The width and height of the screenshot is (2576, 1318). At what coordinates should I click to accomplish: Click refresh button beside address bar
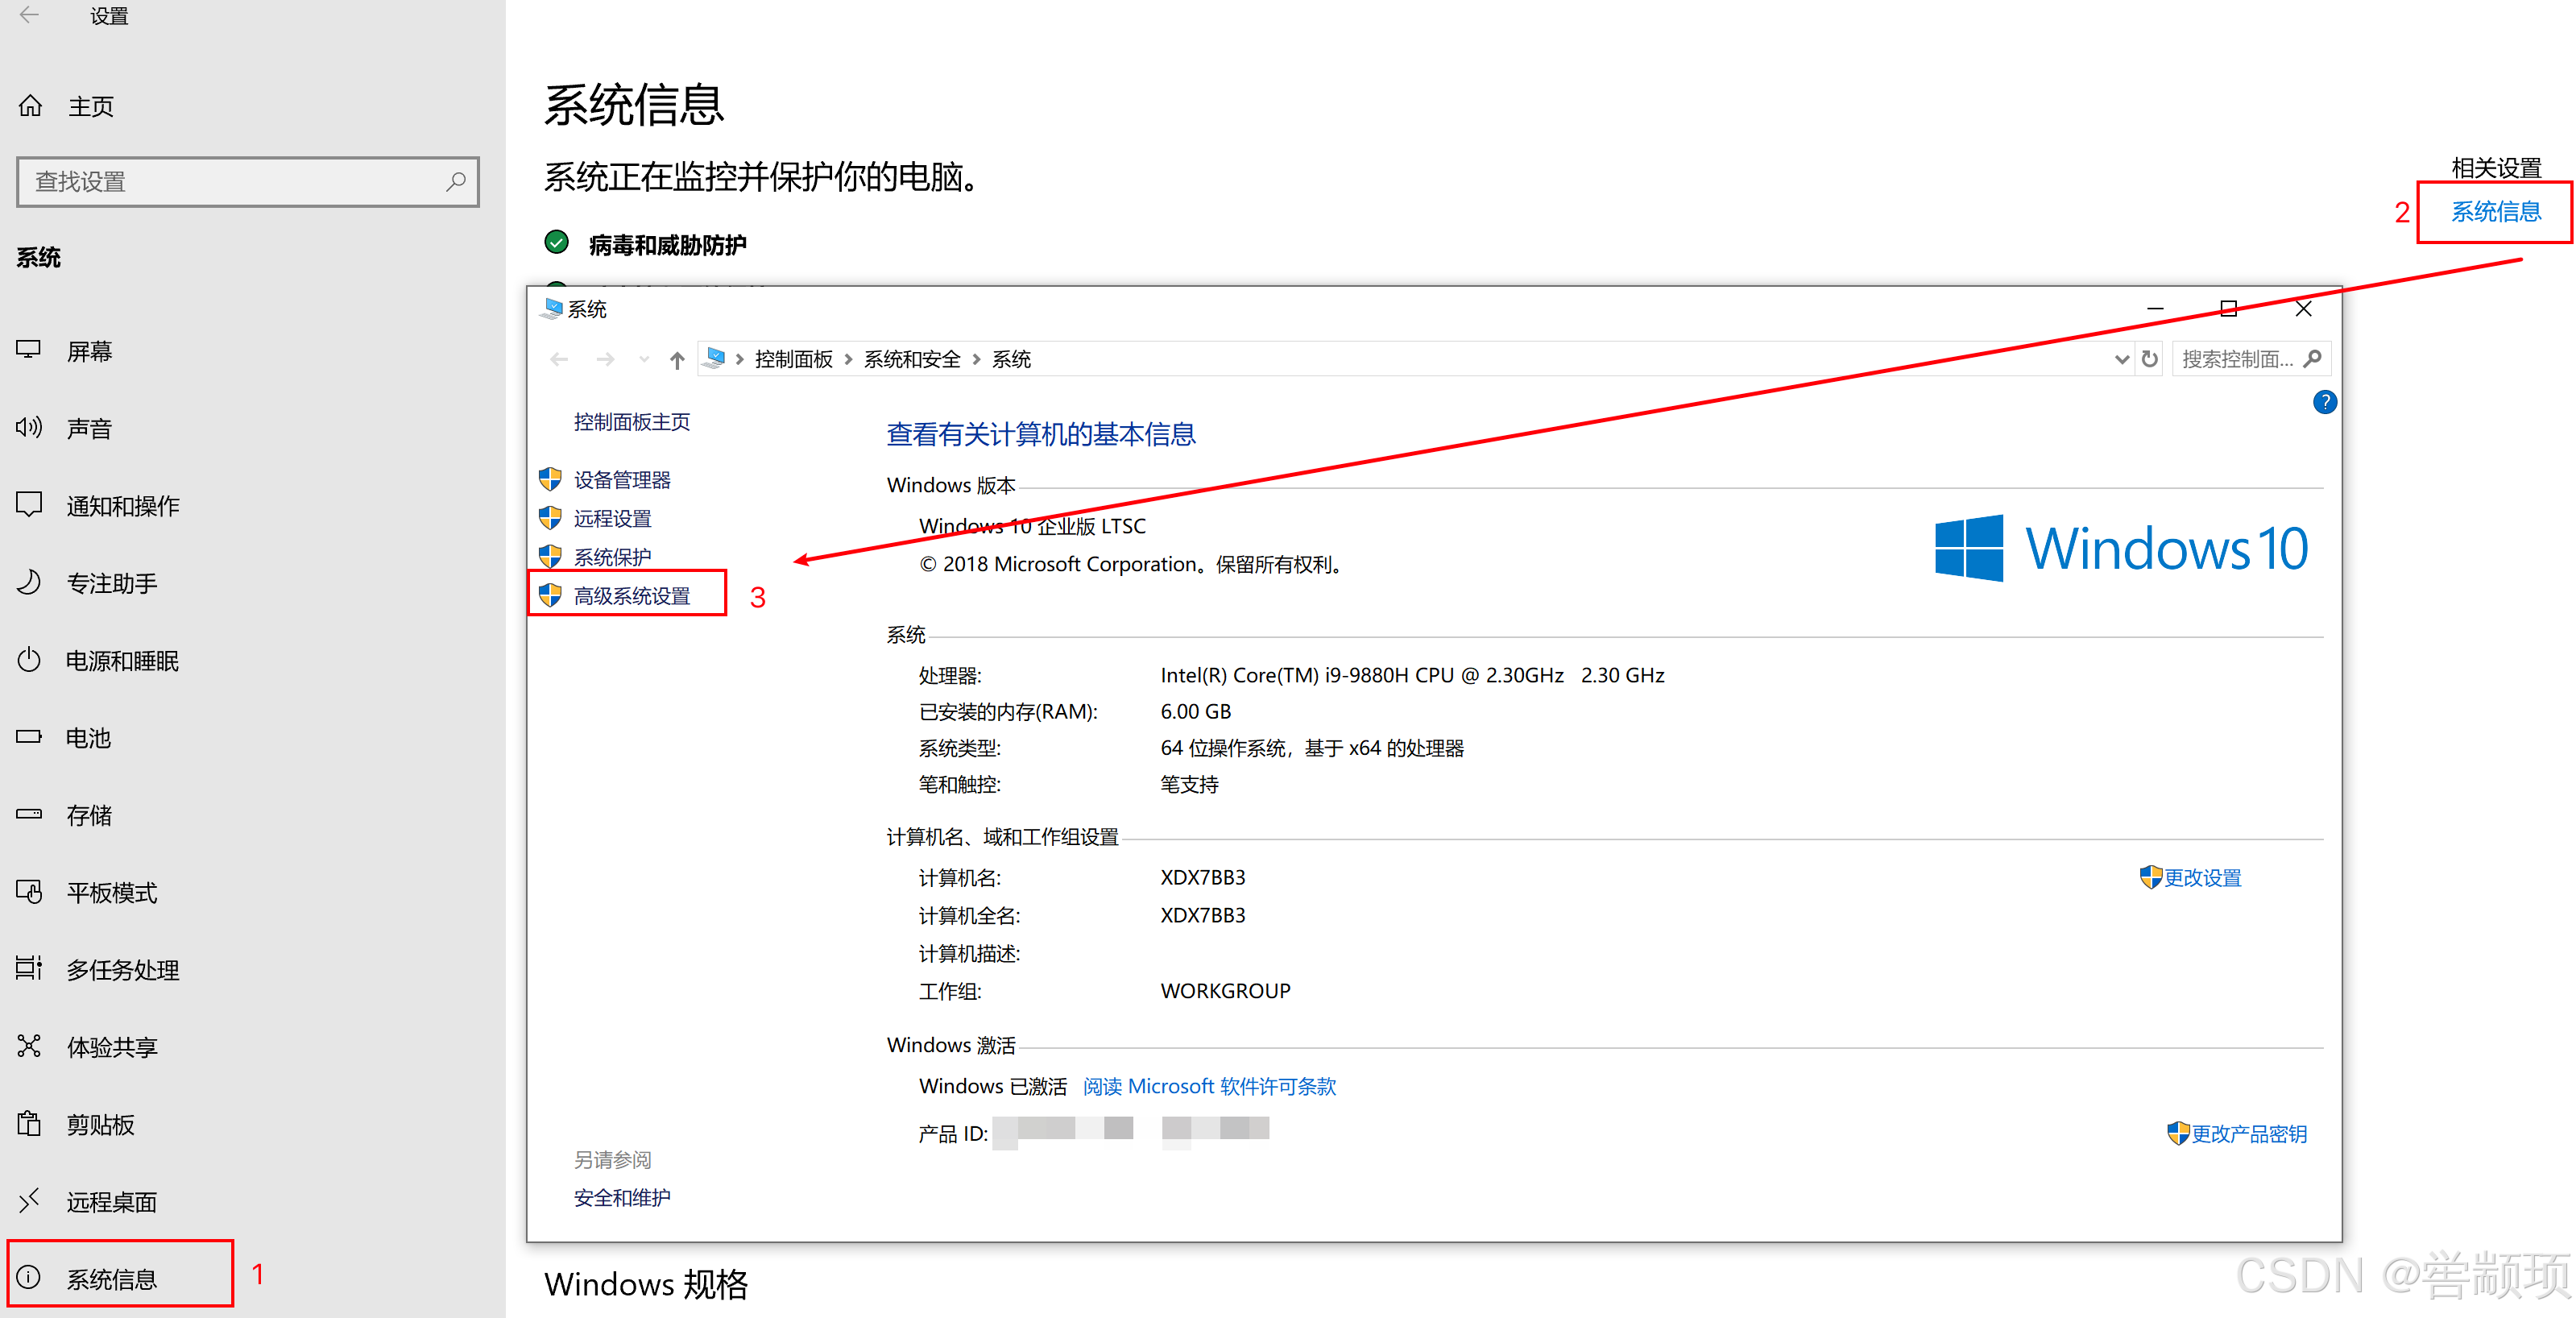[2149, 359]
